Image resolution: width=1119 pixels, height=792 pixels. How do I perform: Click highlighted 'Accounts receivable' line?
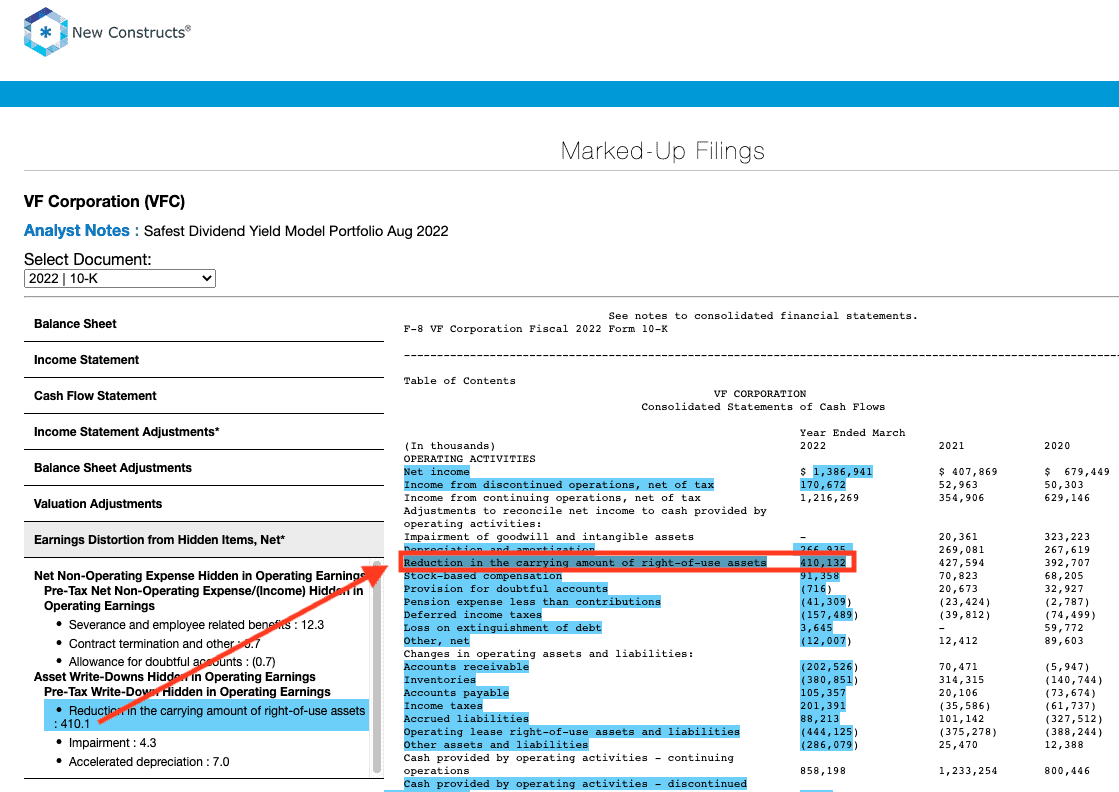(x=467, y=666)
